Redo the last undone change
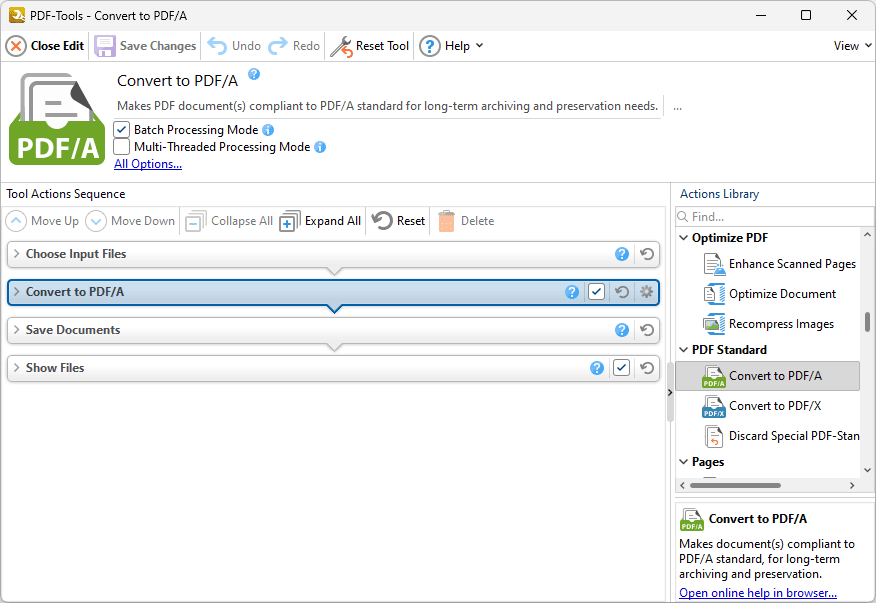The height and width of the screenshot is (603, 876). (294, 46)
